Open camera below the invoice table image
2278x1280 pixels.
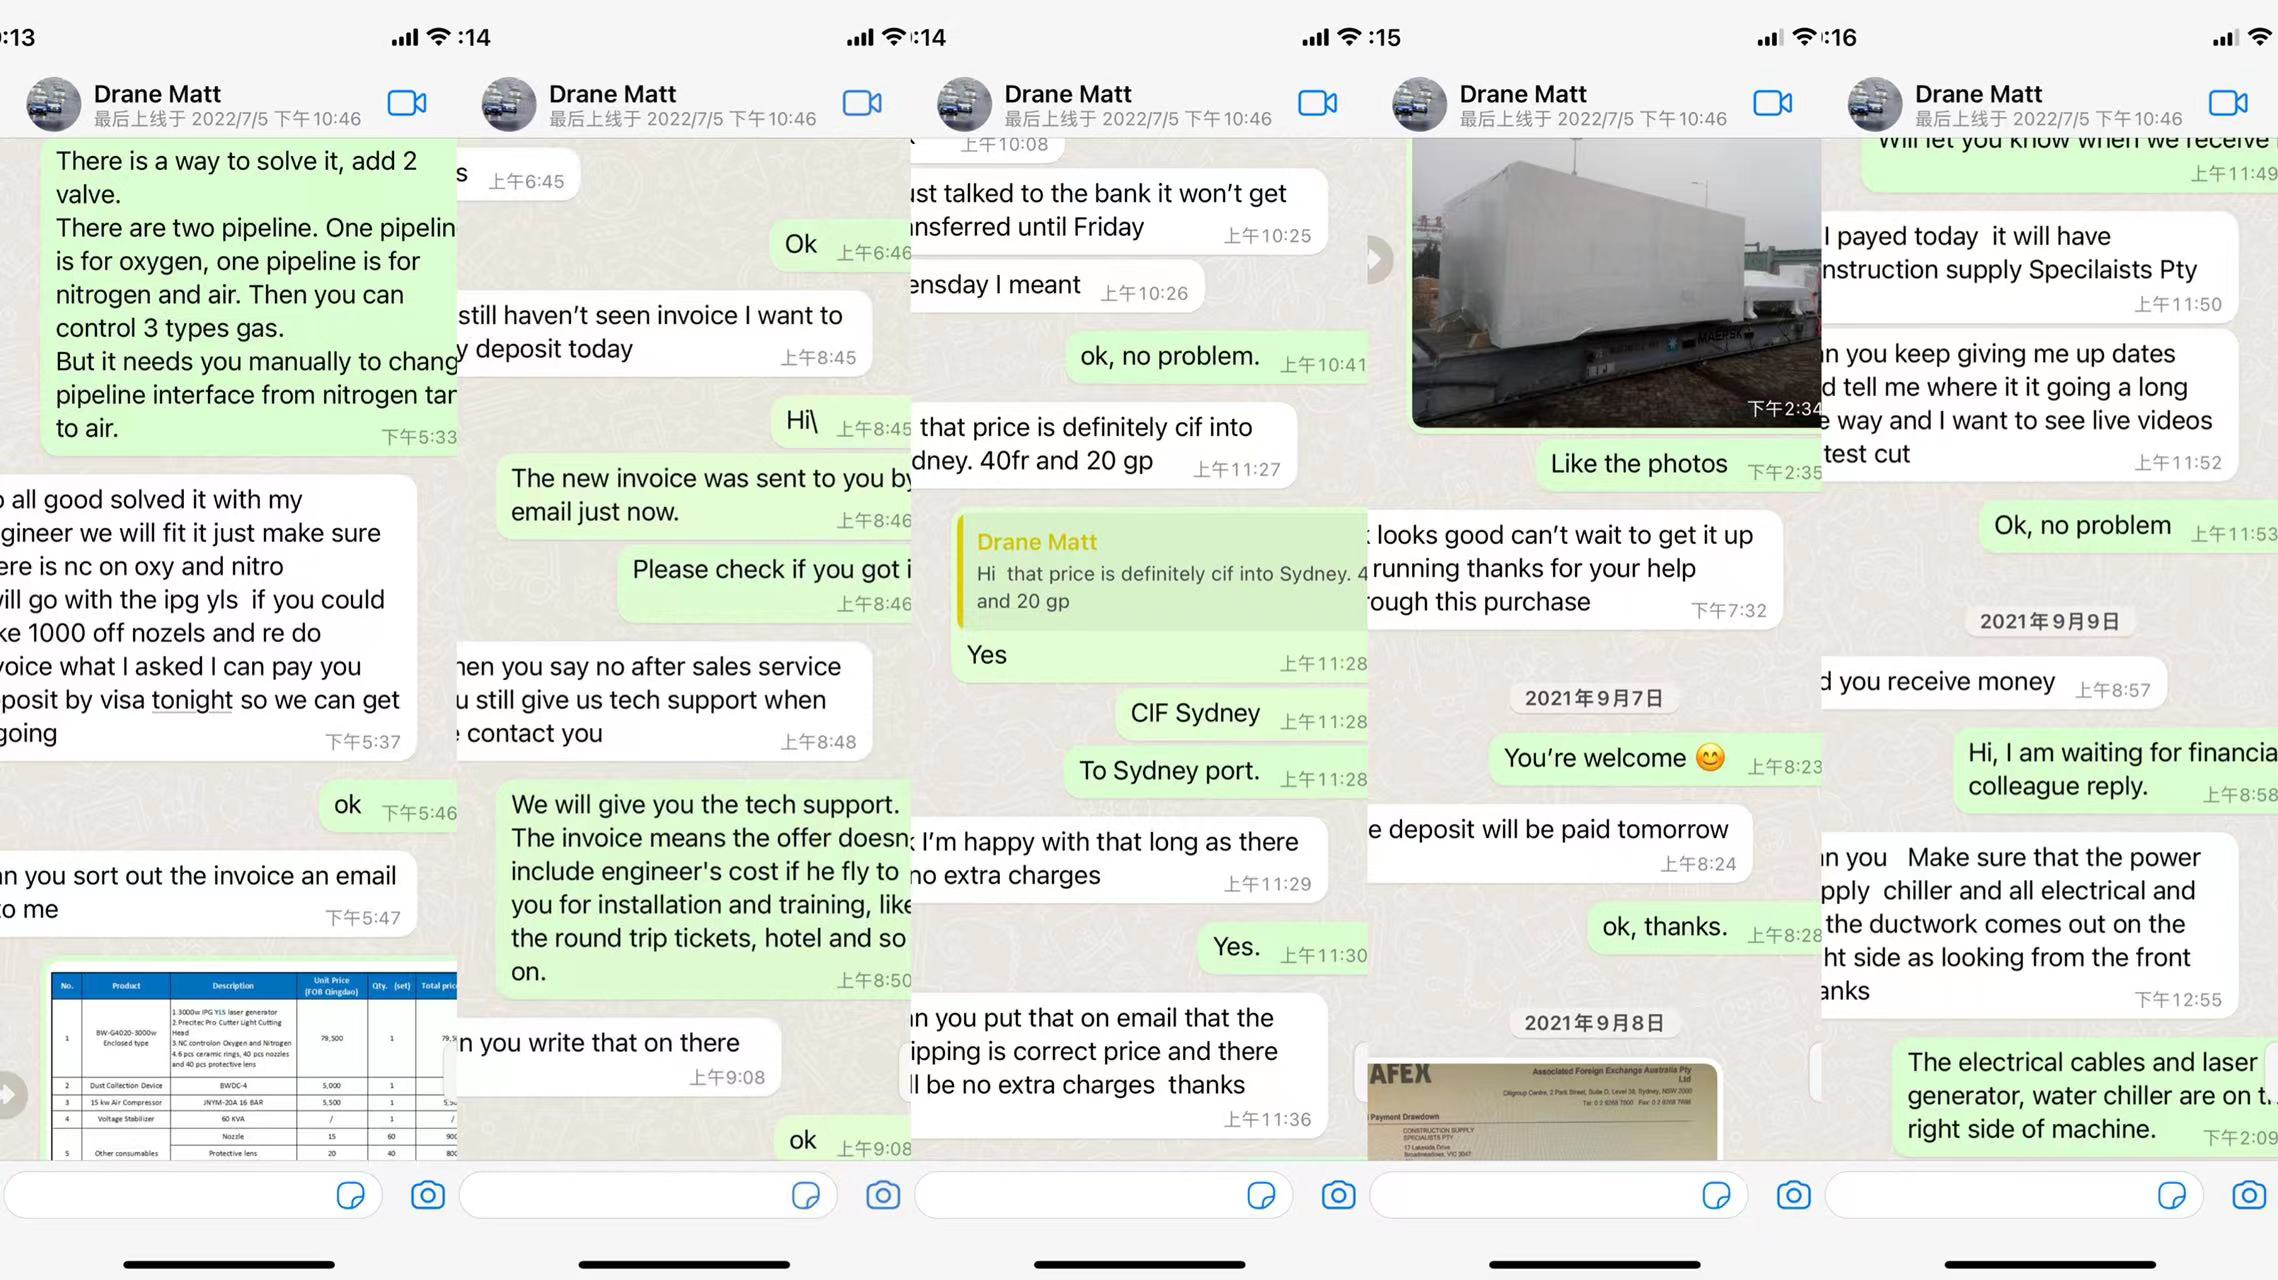point(428,1195)
